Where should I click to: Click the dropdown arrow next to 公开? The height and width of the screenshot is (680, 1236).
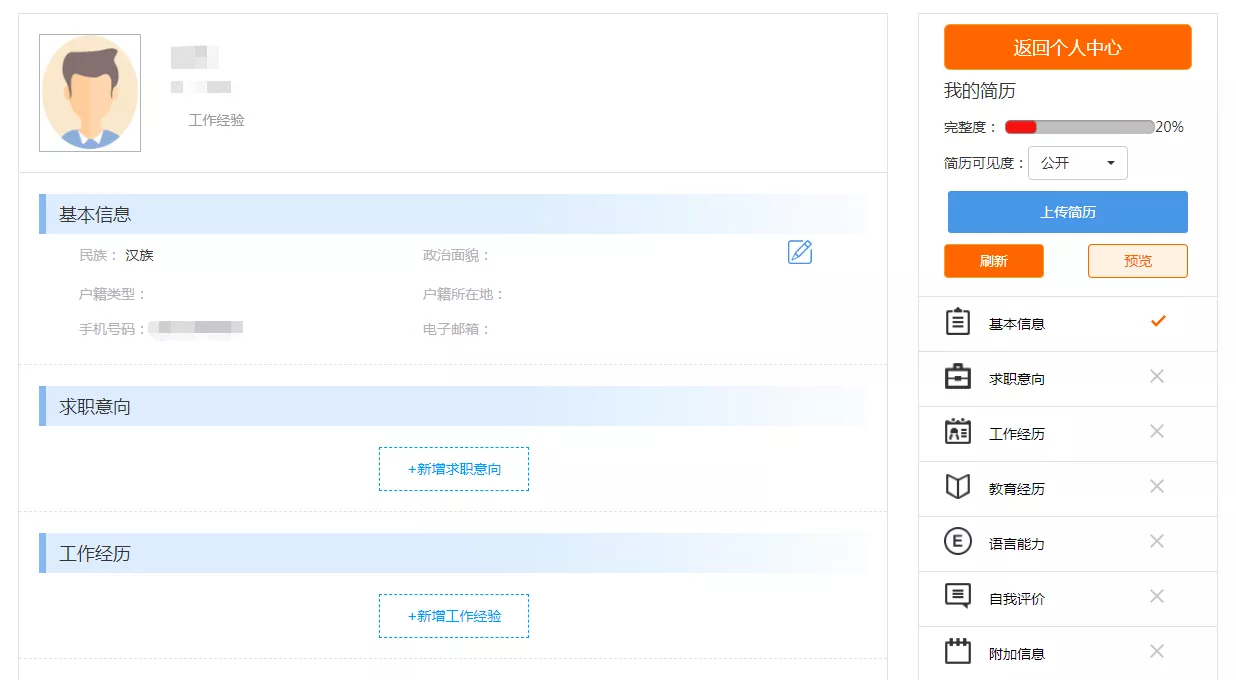[1111, 164]
